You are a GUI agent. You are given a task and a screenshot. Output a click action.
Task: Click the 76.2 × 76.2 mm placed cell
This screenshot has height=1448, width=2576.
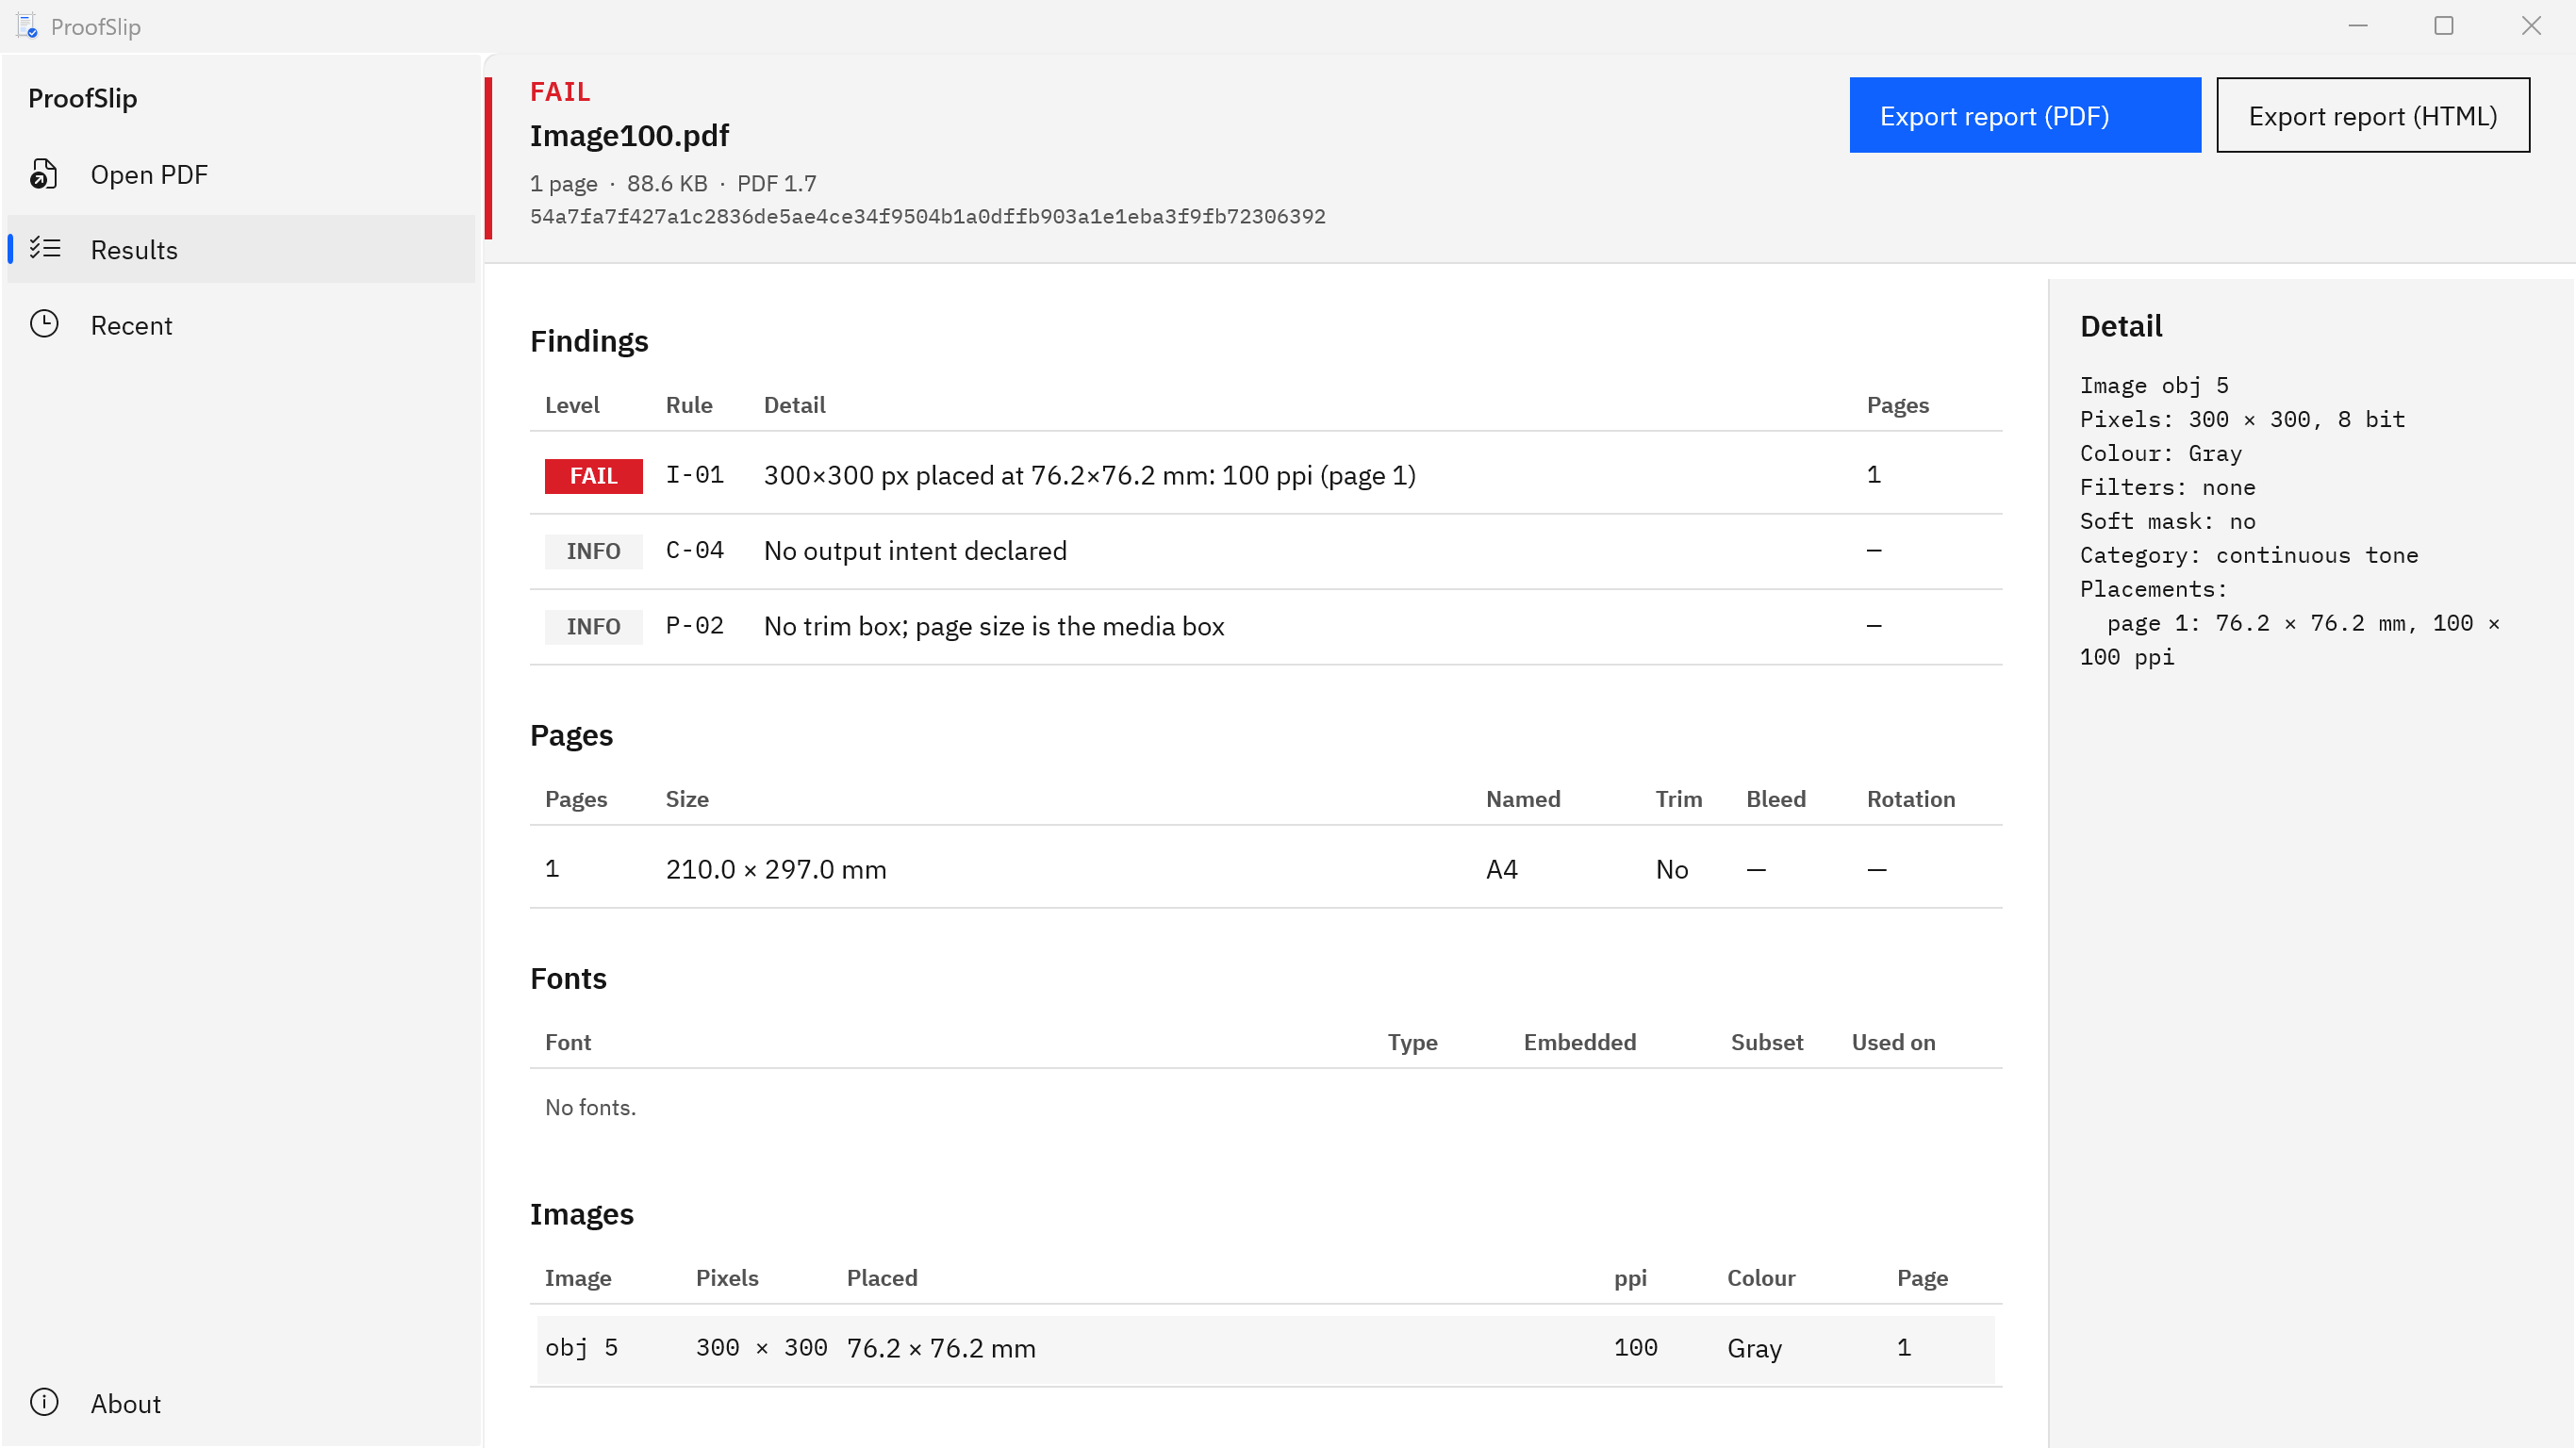[941, 1348]
